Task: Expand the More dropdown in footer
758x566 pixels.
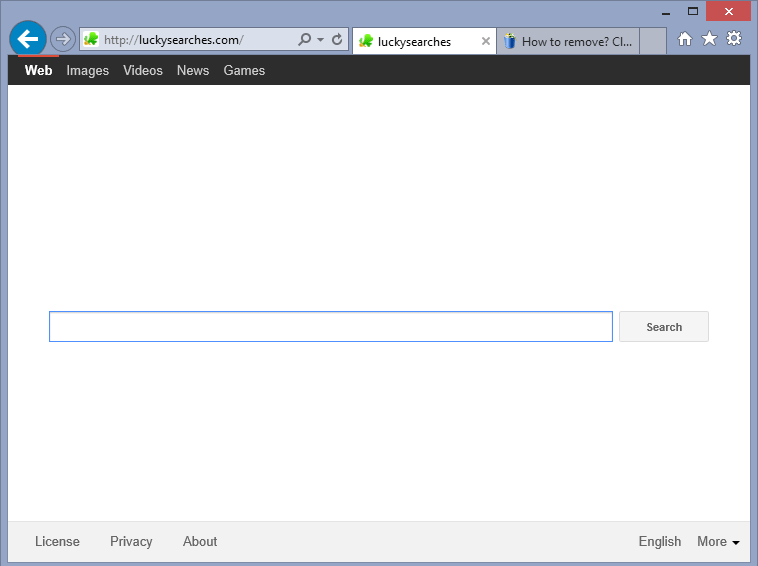Action: pos(718,541)
